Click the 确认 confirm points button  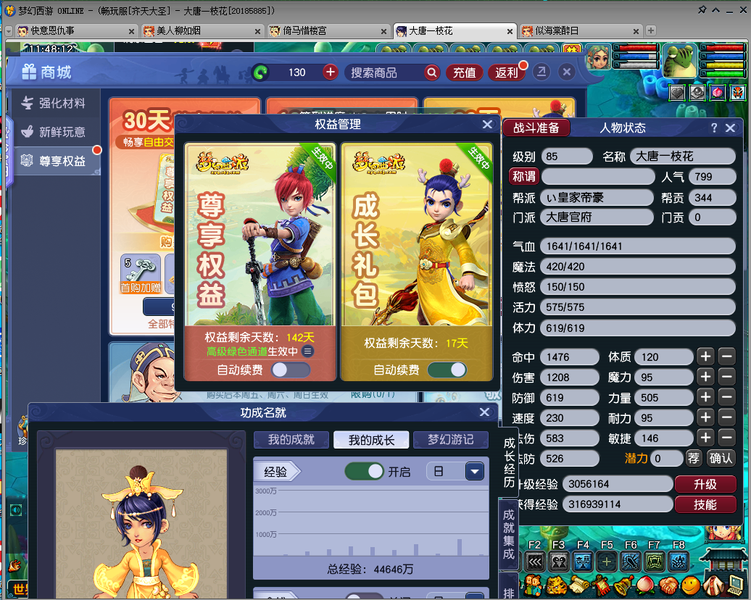(720, 458)
